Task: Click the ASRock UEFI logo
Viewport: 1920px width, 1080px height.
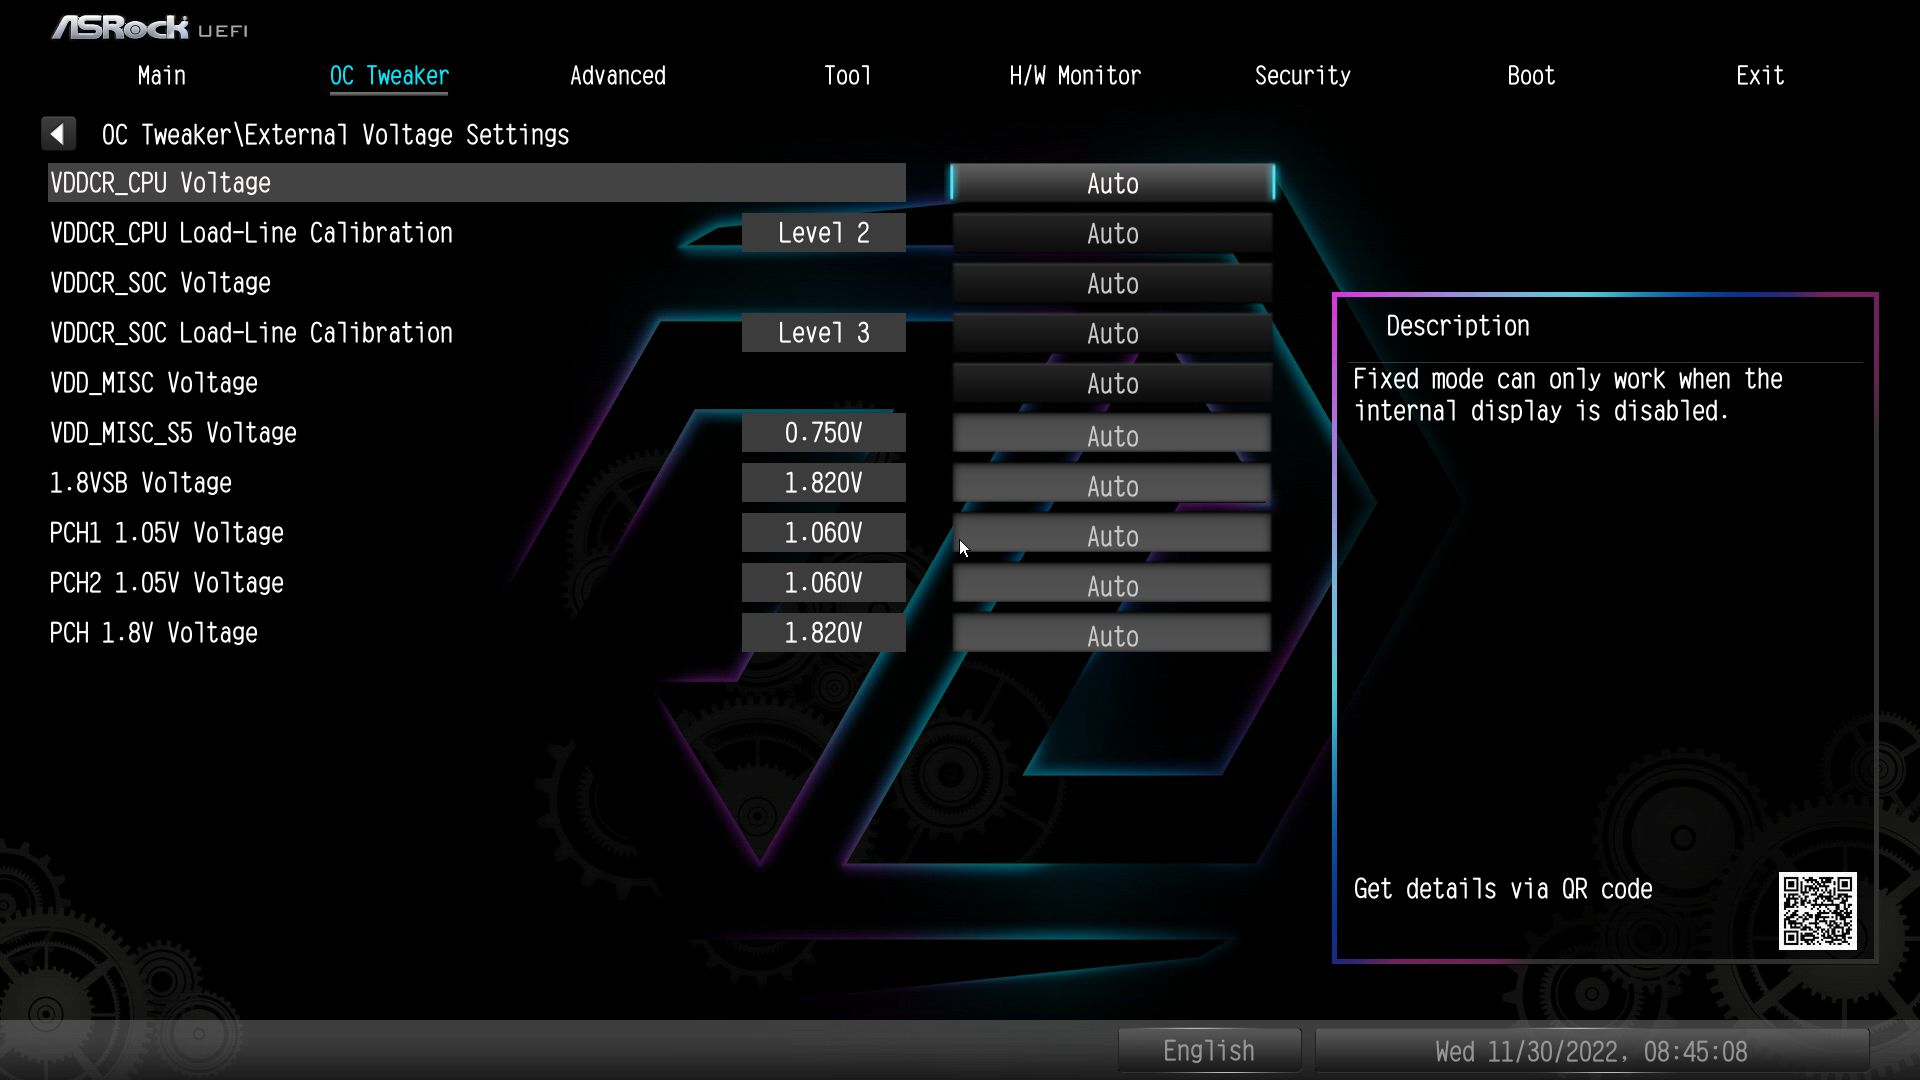Action: pyautogui.click(x=150, y=27)
